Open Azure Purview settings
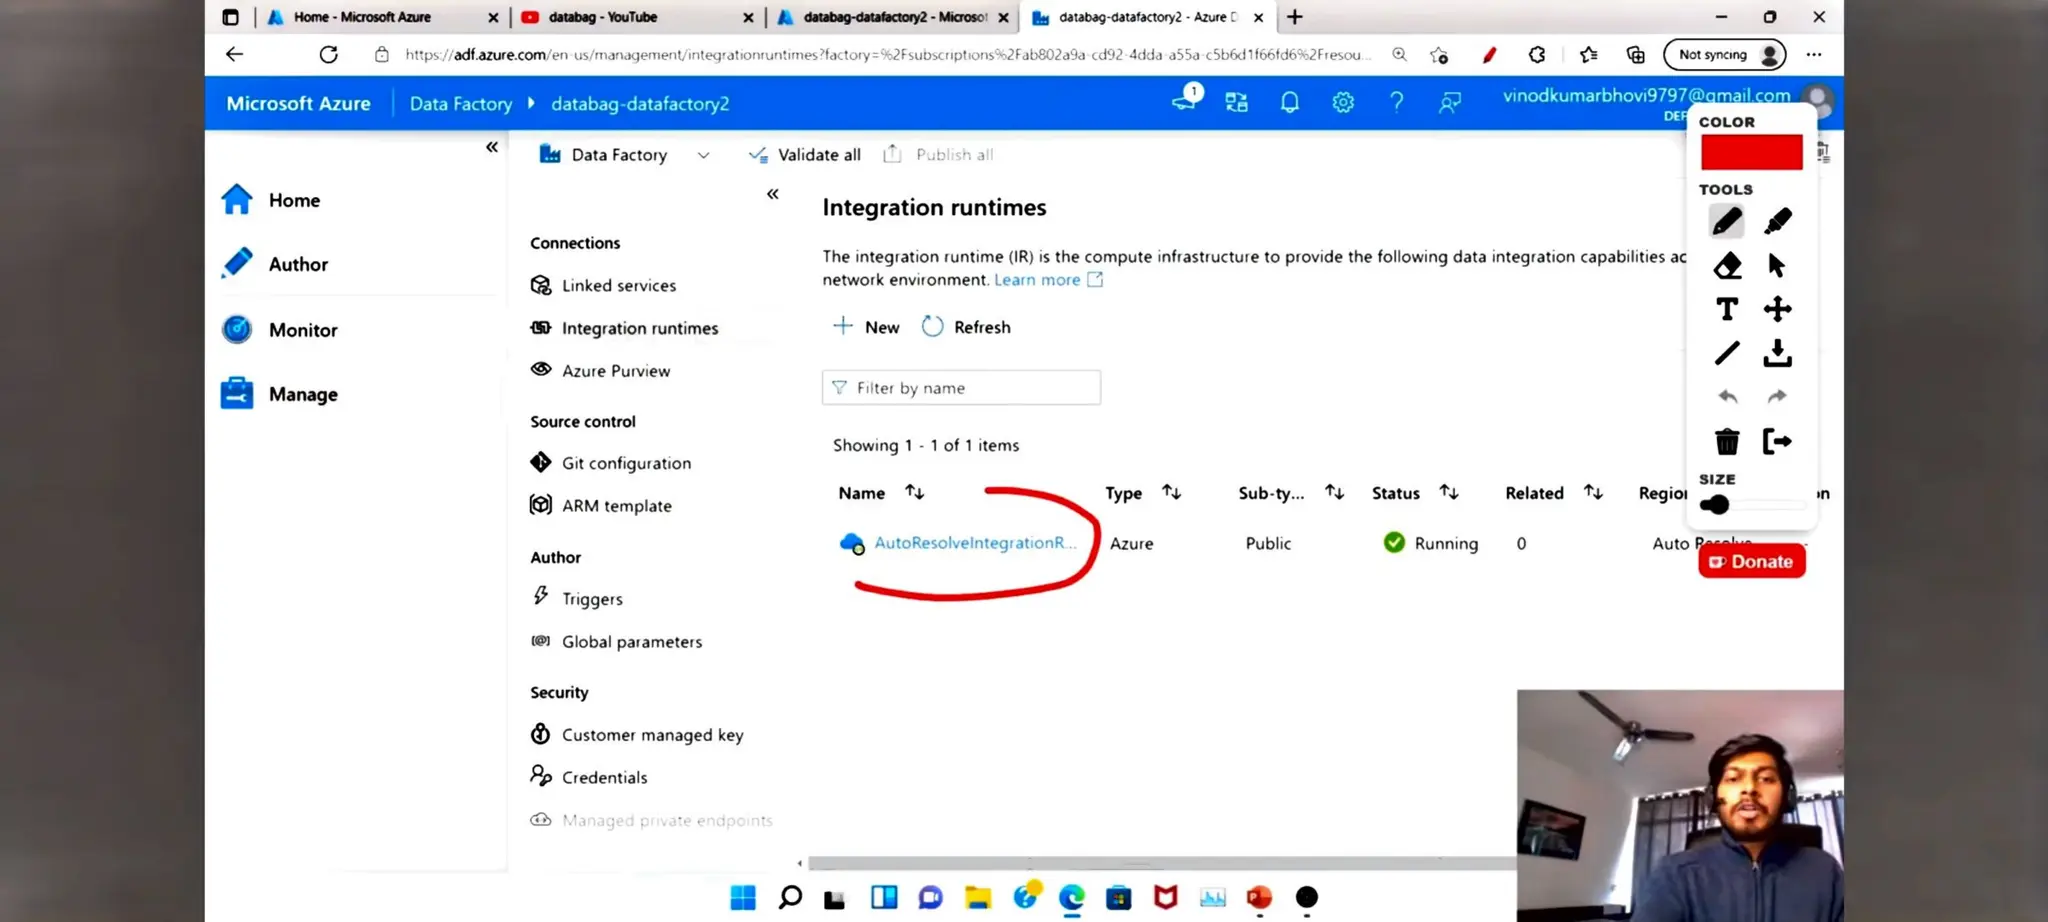 (x=600, y=370)
